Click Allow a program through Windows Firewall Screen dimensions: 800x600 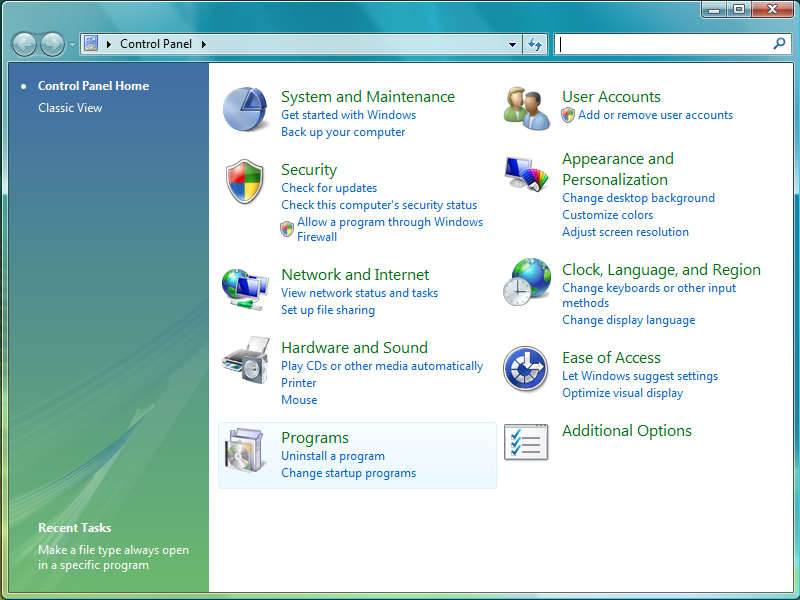pyautogui.click(x=390, y=229)
